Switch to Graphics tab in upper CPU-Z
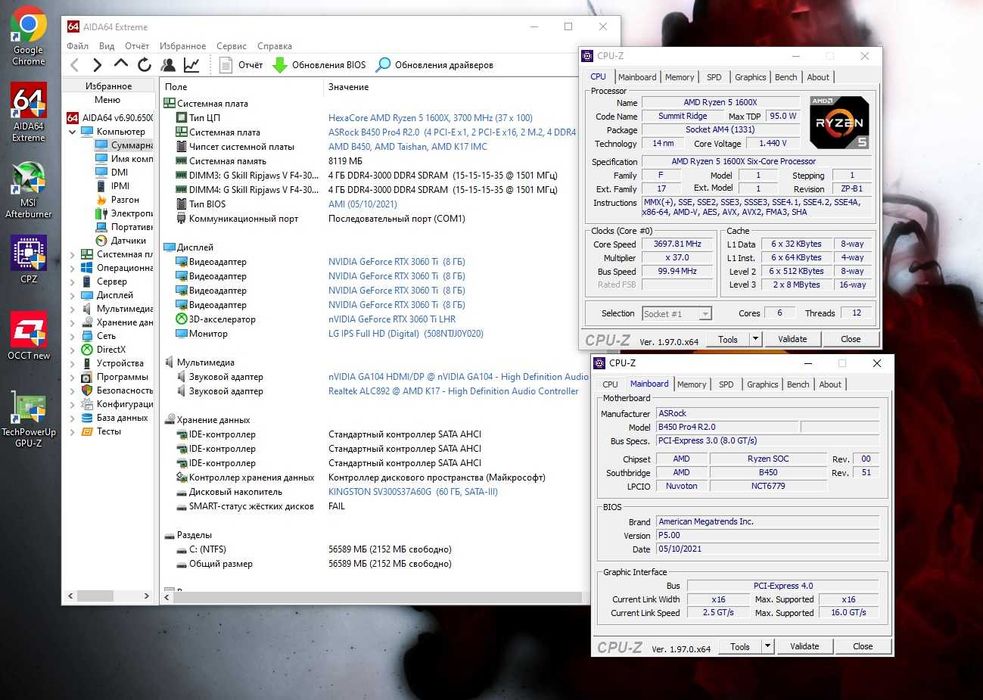The width and height of the screenshot is (983, 700). [x=750, y=77]
